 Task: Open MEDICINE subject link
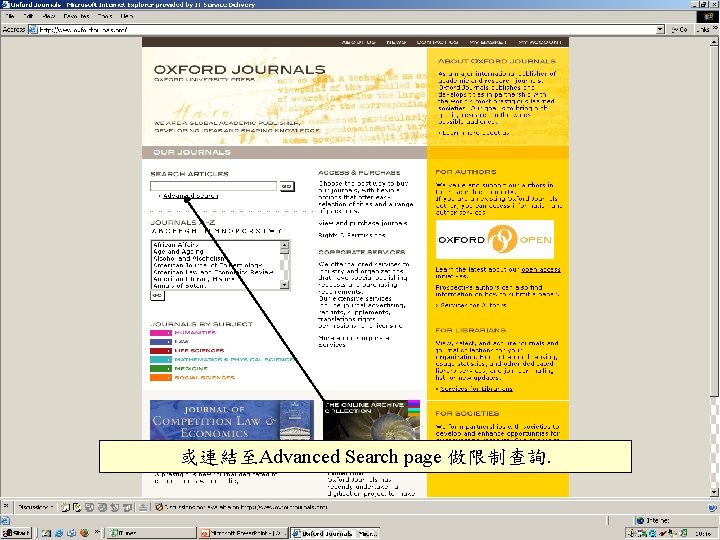click(191, 369)
